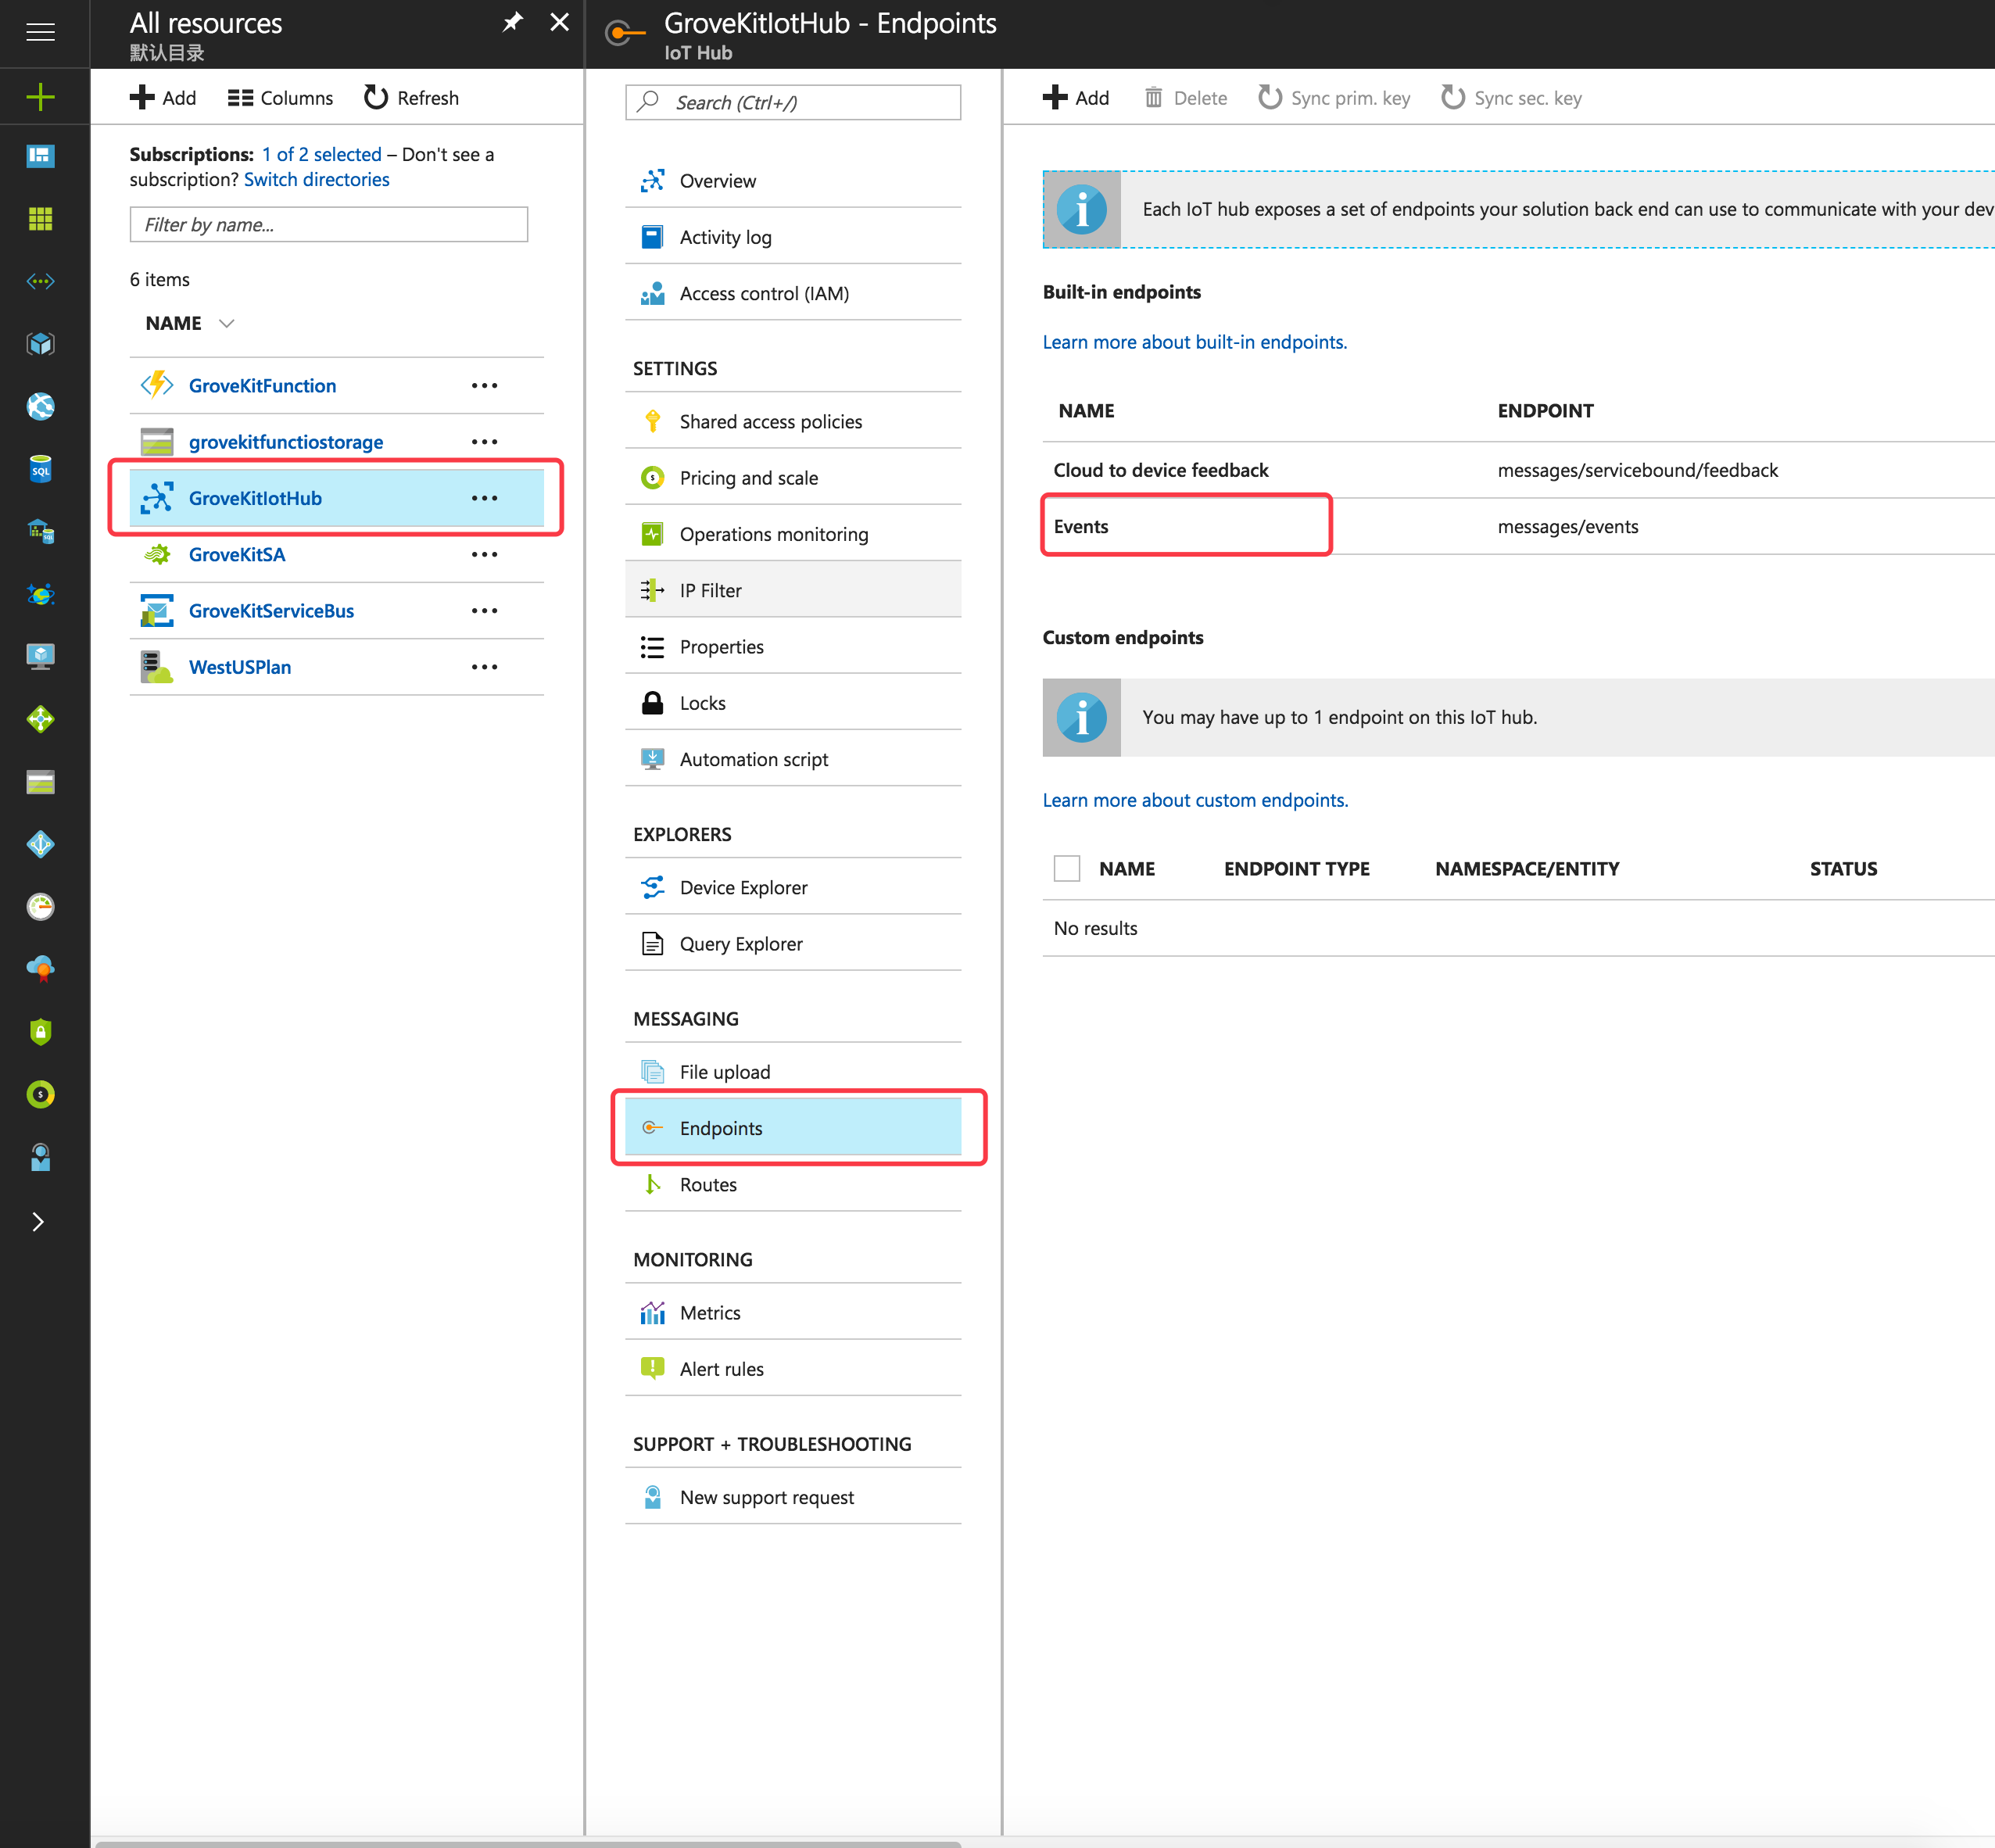Click the hamburger menu icon at top-left
The image size is (1995, 1848).
pyautogui.click(x=40, y=32)
